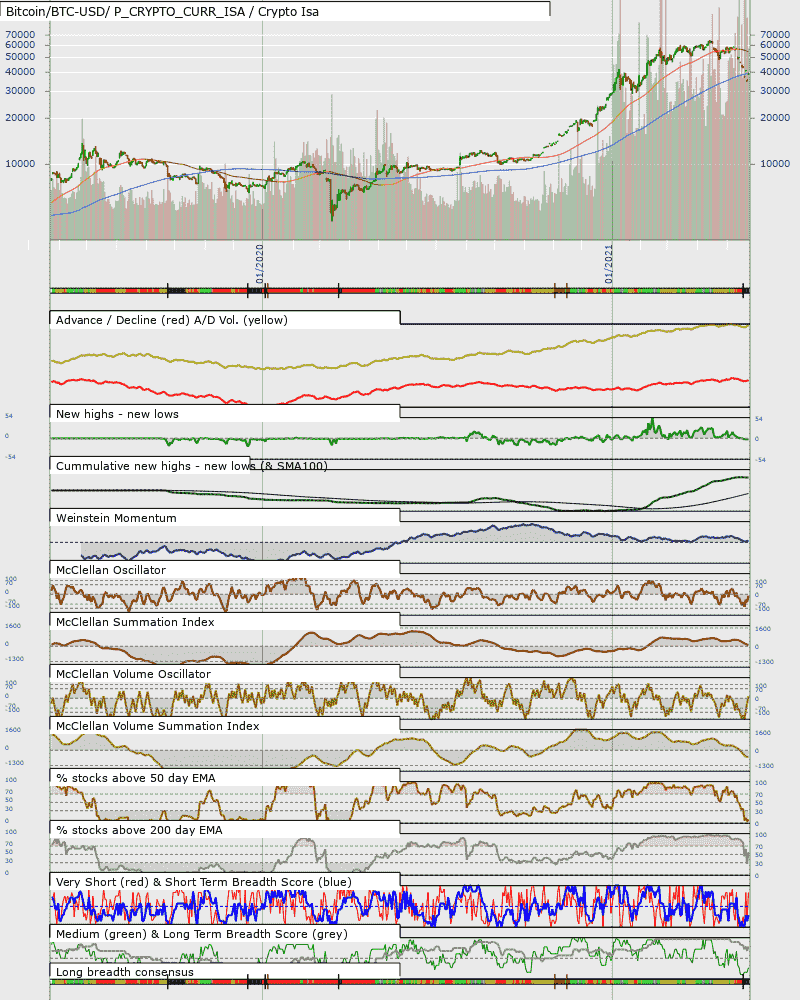This screenshot has width=800, height=1000.
Task: Click the 10000 price label on left axis
Action: point(20,164)
